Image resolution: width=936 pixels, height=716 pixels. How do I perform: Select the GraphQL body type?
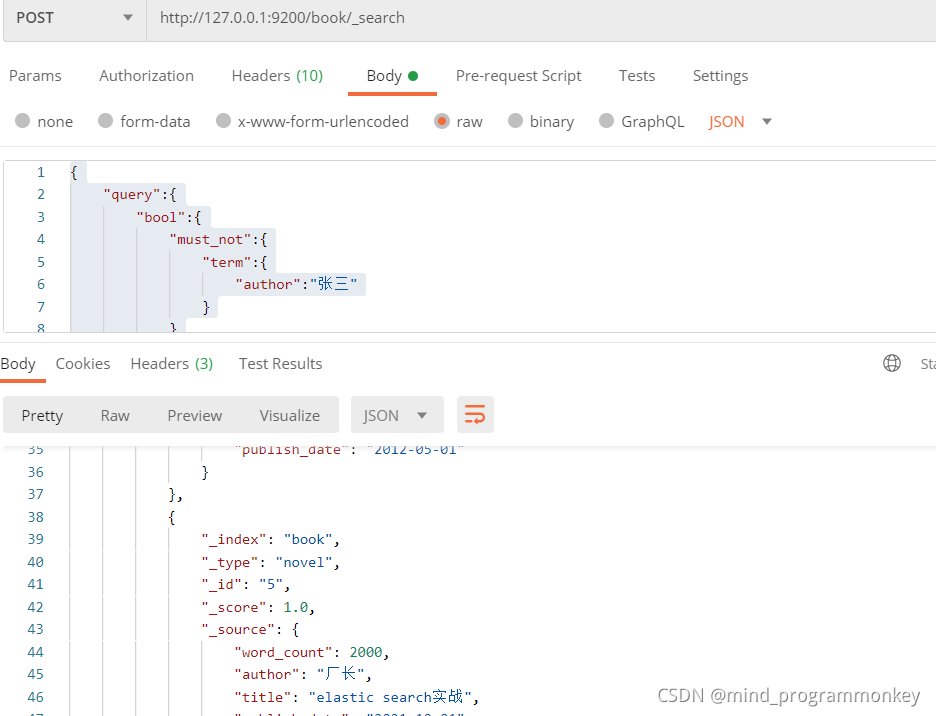pyautogui.click(x=642, y=121)
